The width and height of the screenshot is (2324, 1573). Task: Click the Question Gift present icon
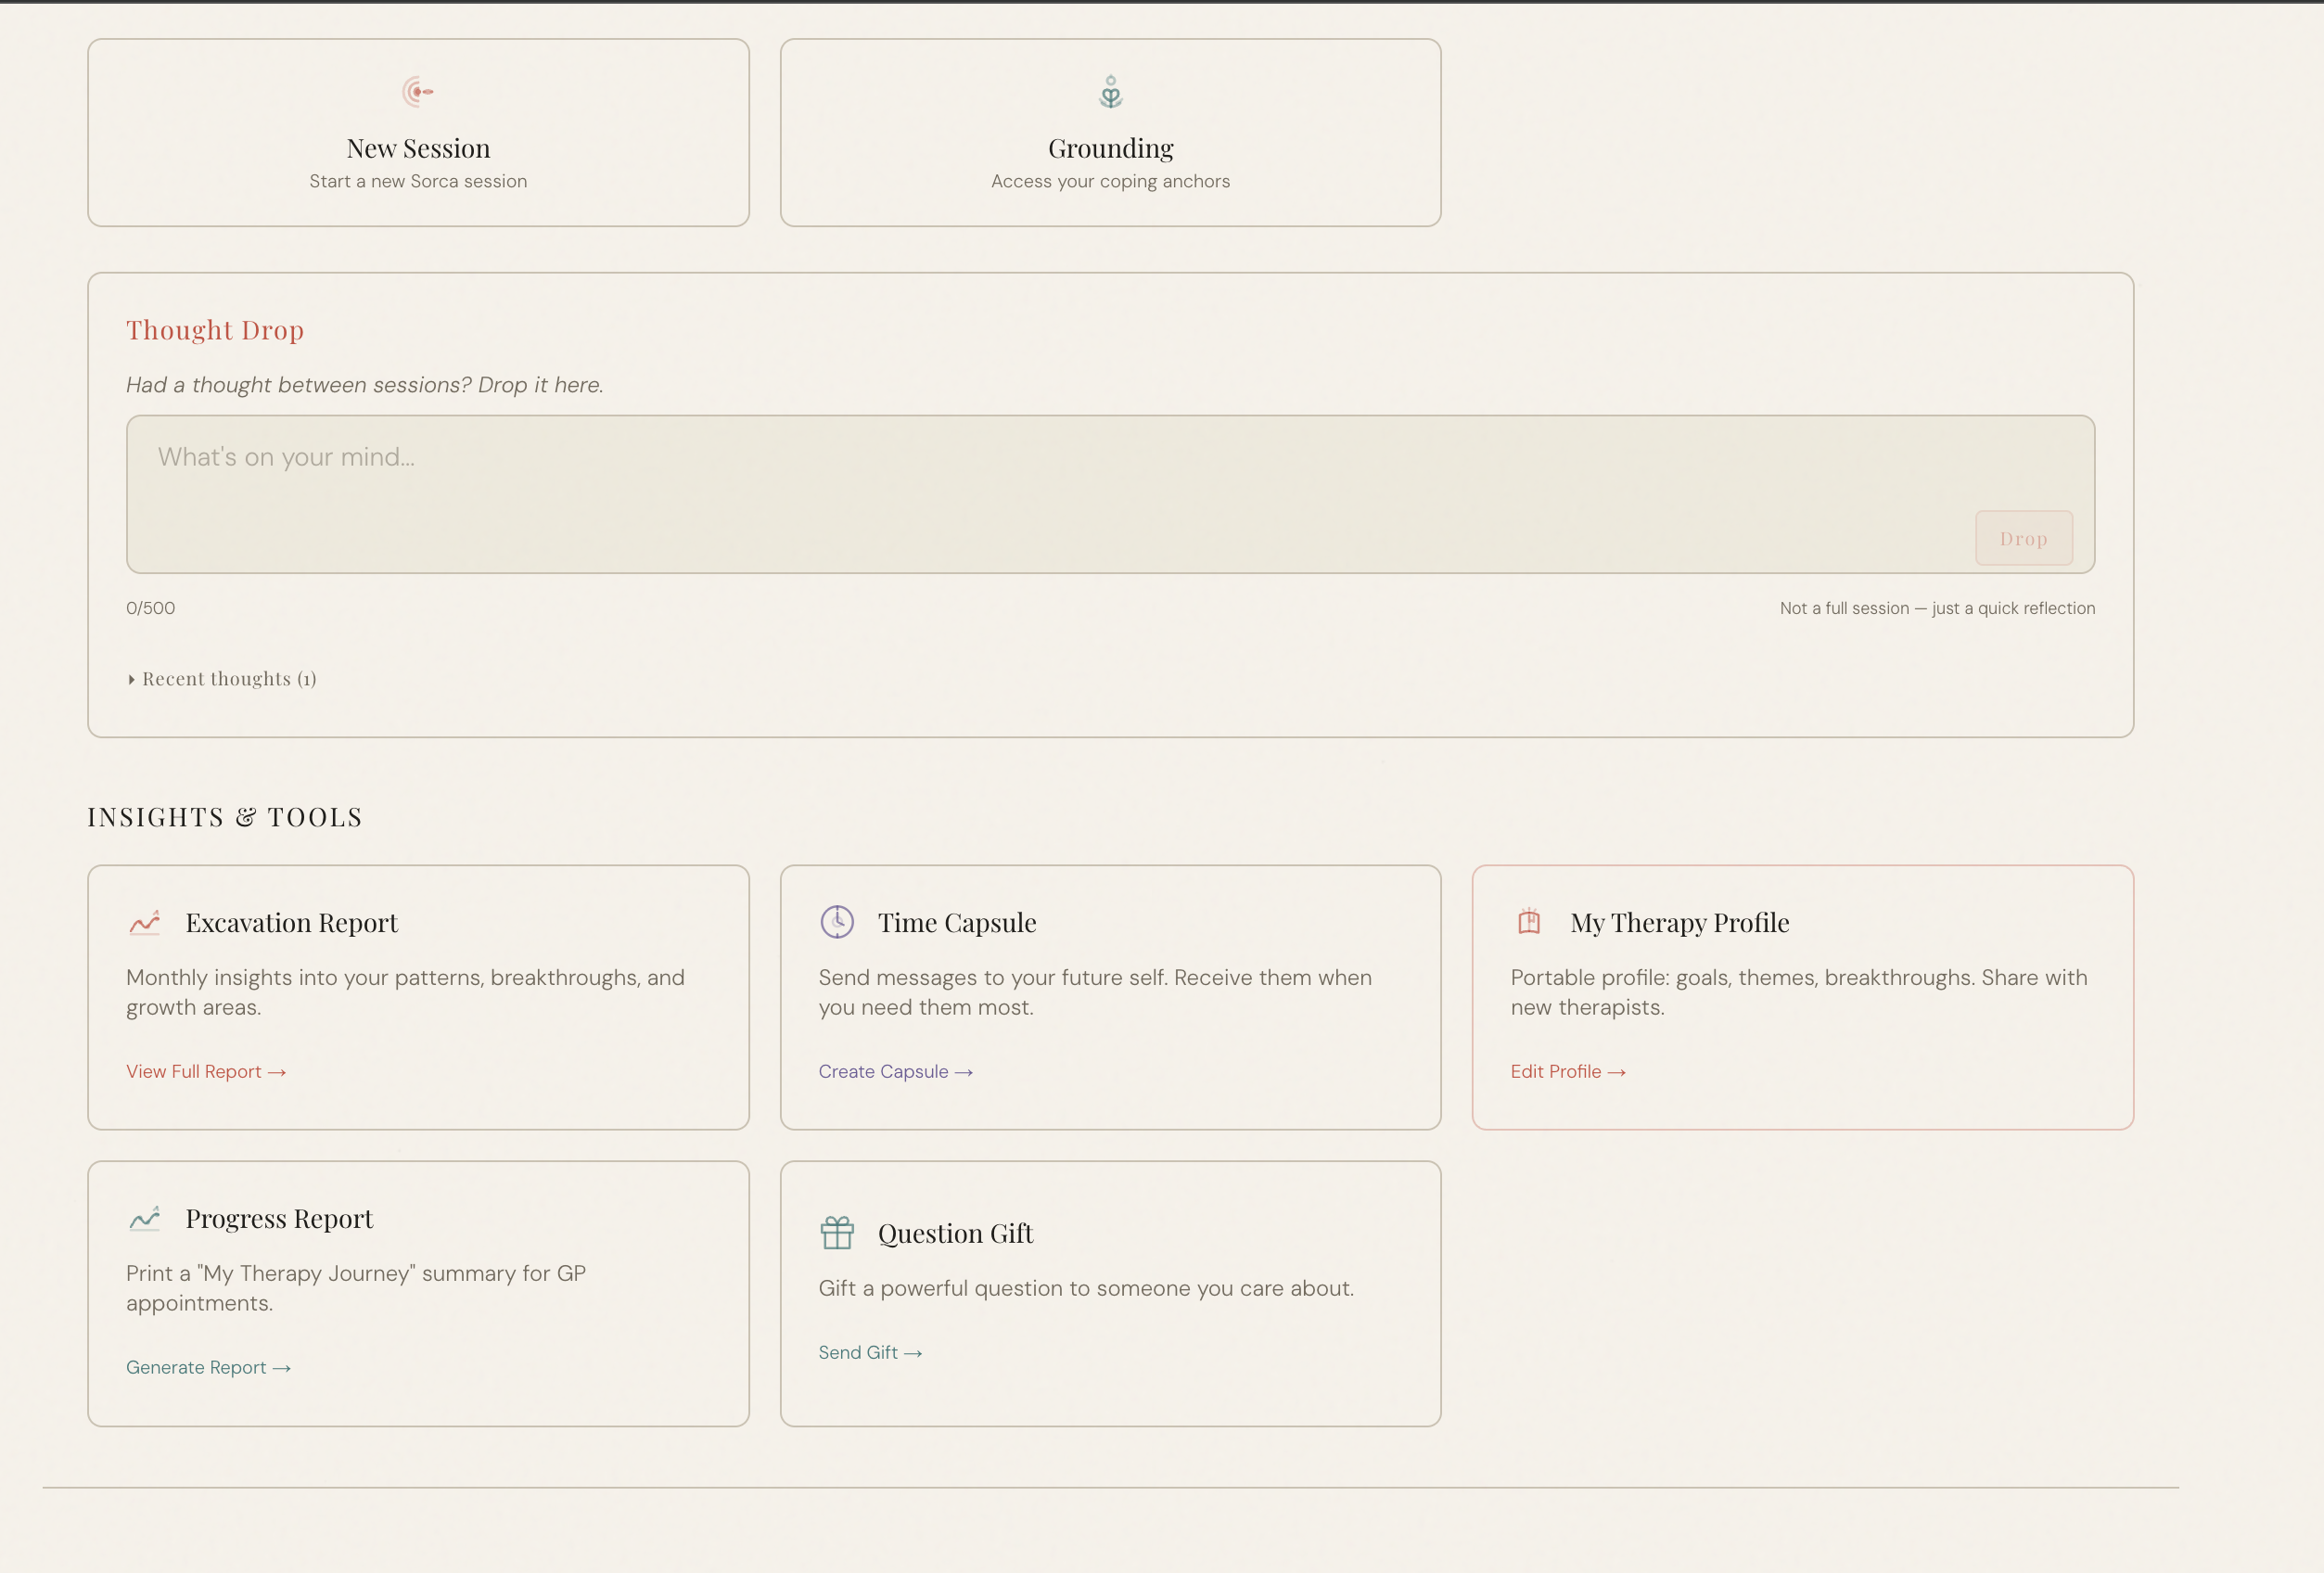click(837, 1233)
